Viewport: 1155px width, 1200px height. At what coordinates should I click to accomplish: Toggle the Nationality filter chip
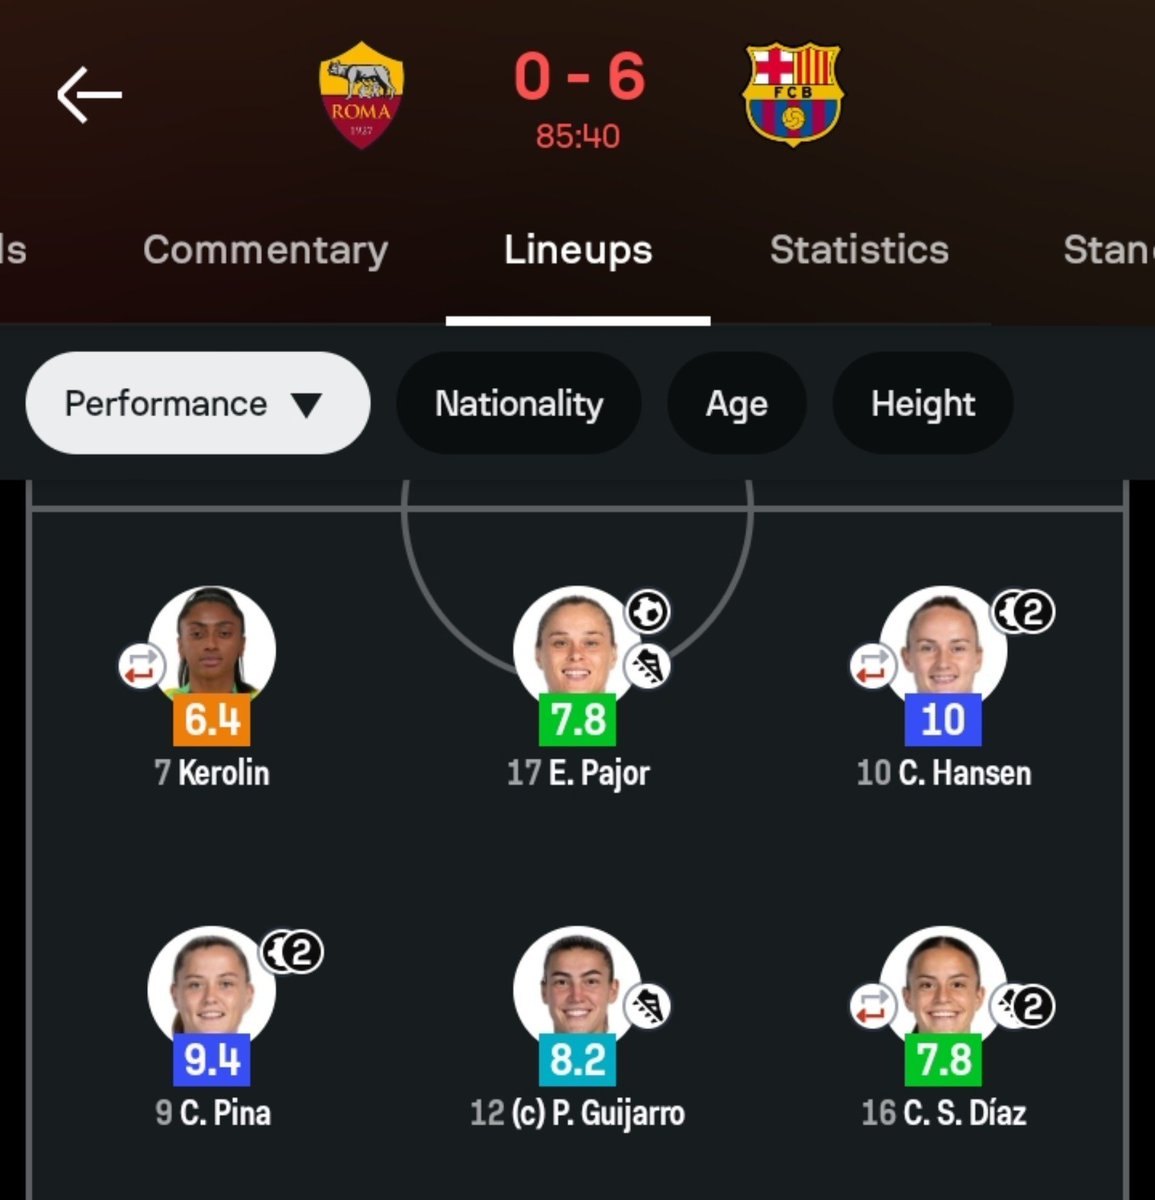point(519,403)
